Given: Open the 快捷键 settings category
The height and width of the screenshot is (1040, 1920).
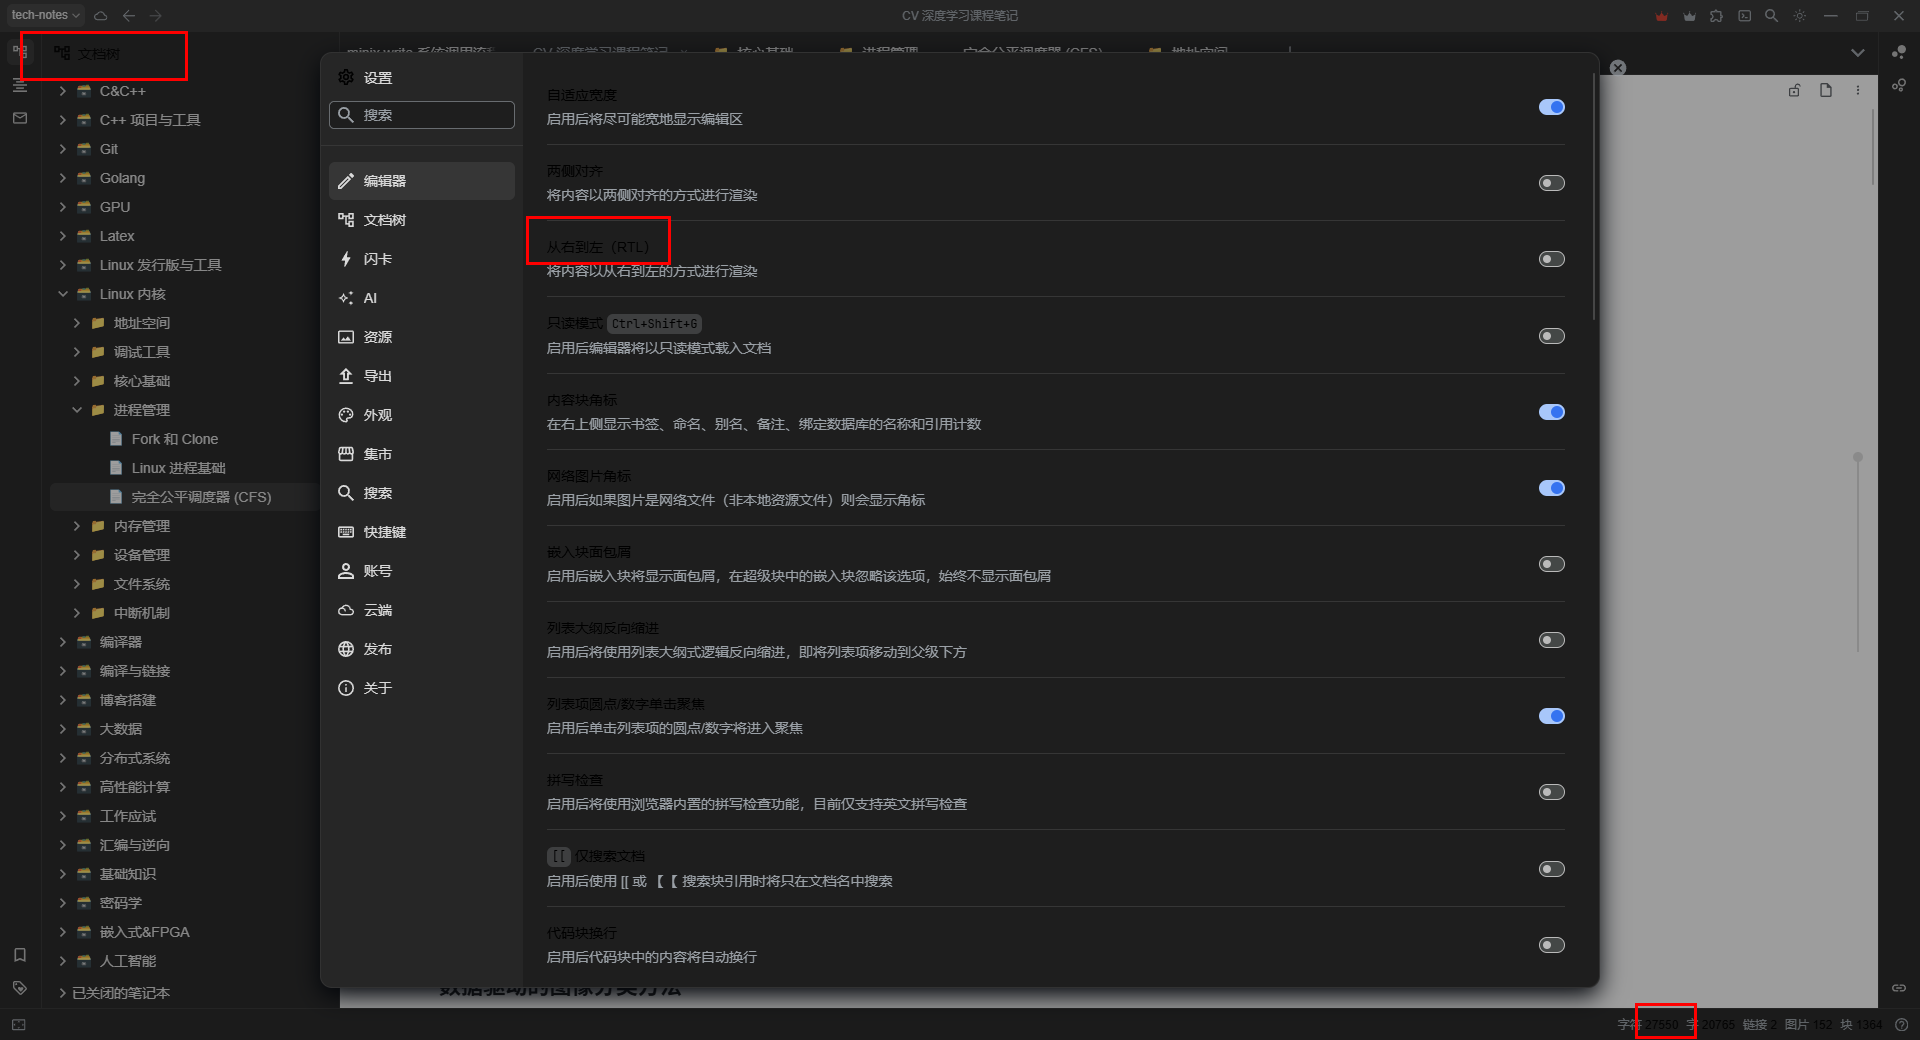Looking at the screenshot, I should click(x=422, y=532).
